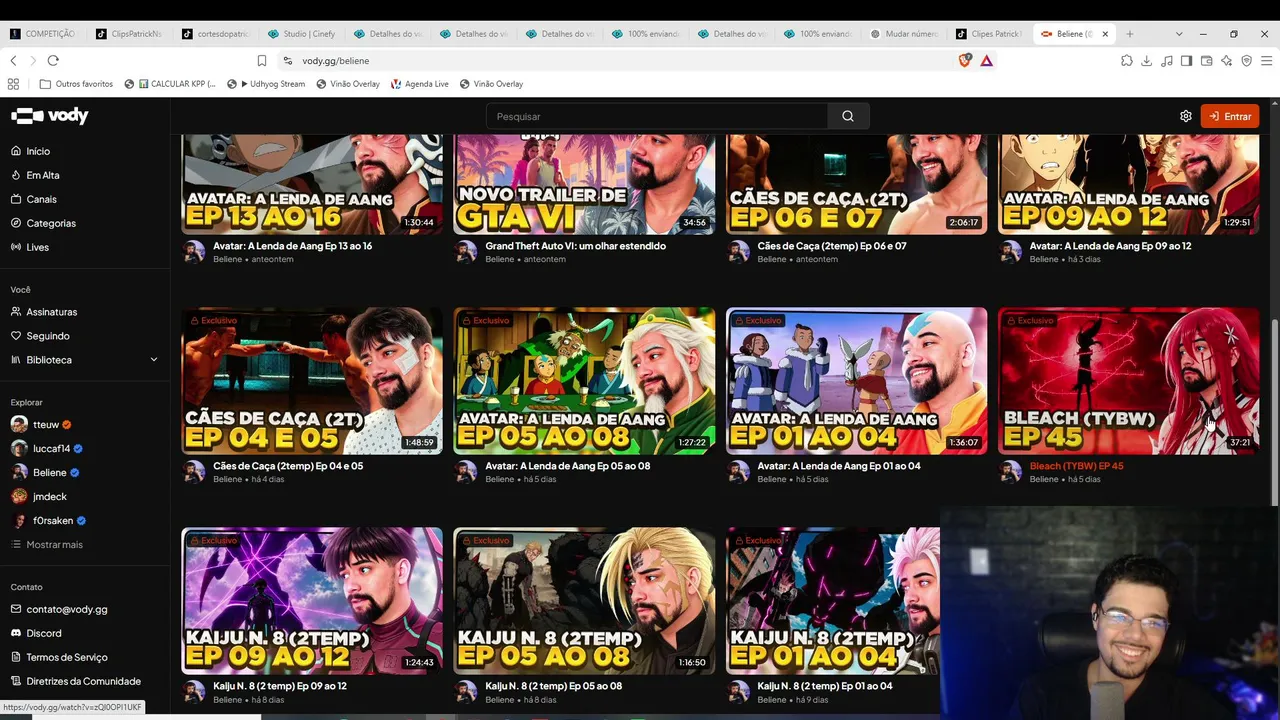Open the tab search dropdown arrow
The height and width of the screenshot is (720, 1280).
[x=1179, y=34]
